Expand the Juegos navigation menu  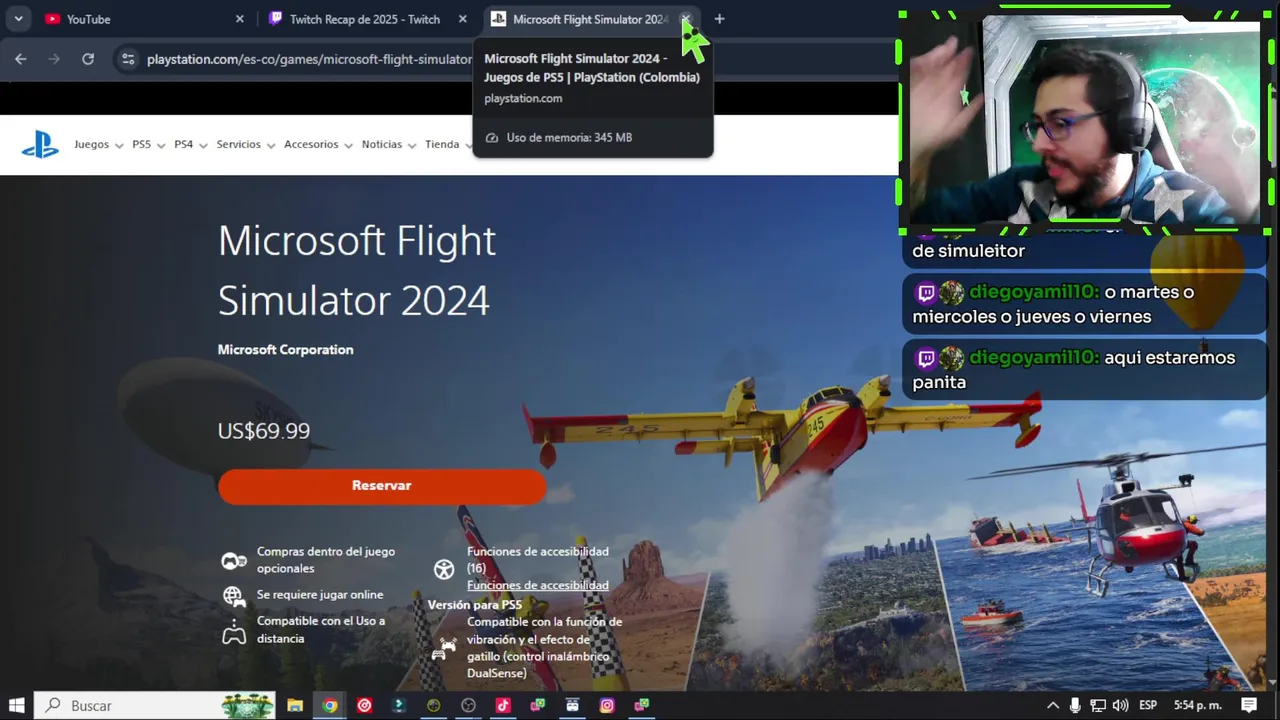pyautogui.click(x=98, y=145)
